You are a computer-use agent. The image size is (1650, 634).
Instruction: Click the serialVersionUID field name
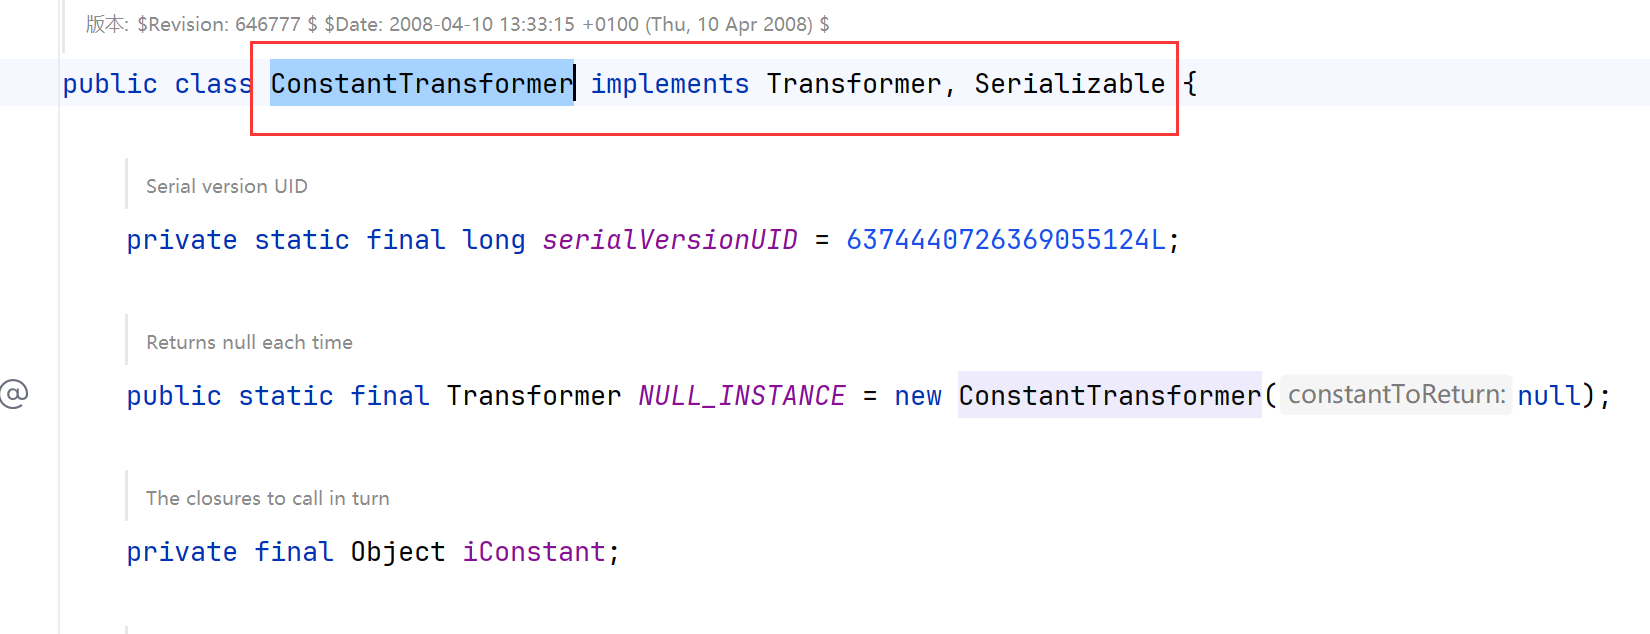[x=670, y=240]
